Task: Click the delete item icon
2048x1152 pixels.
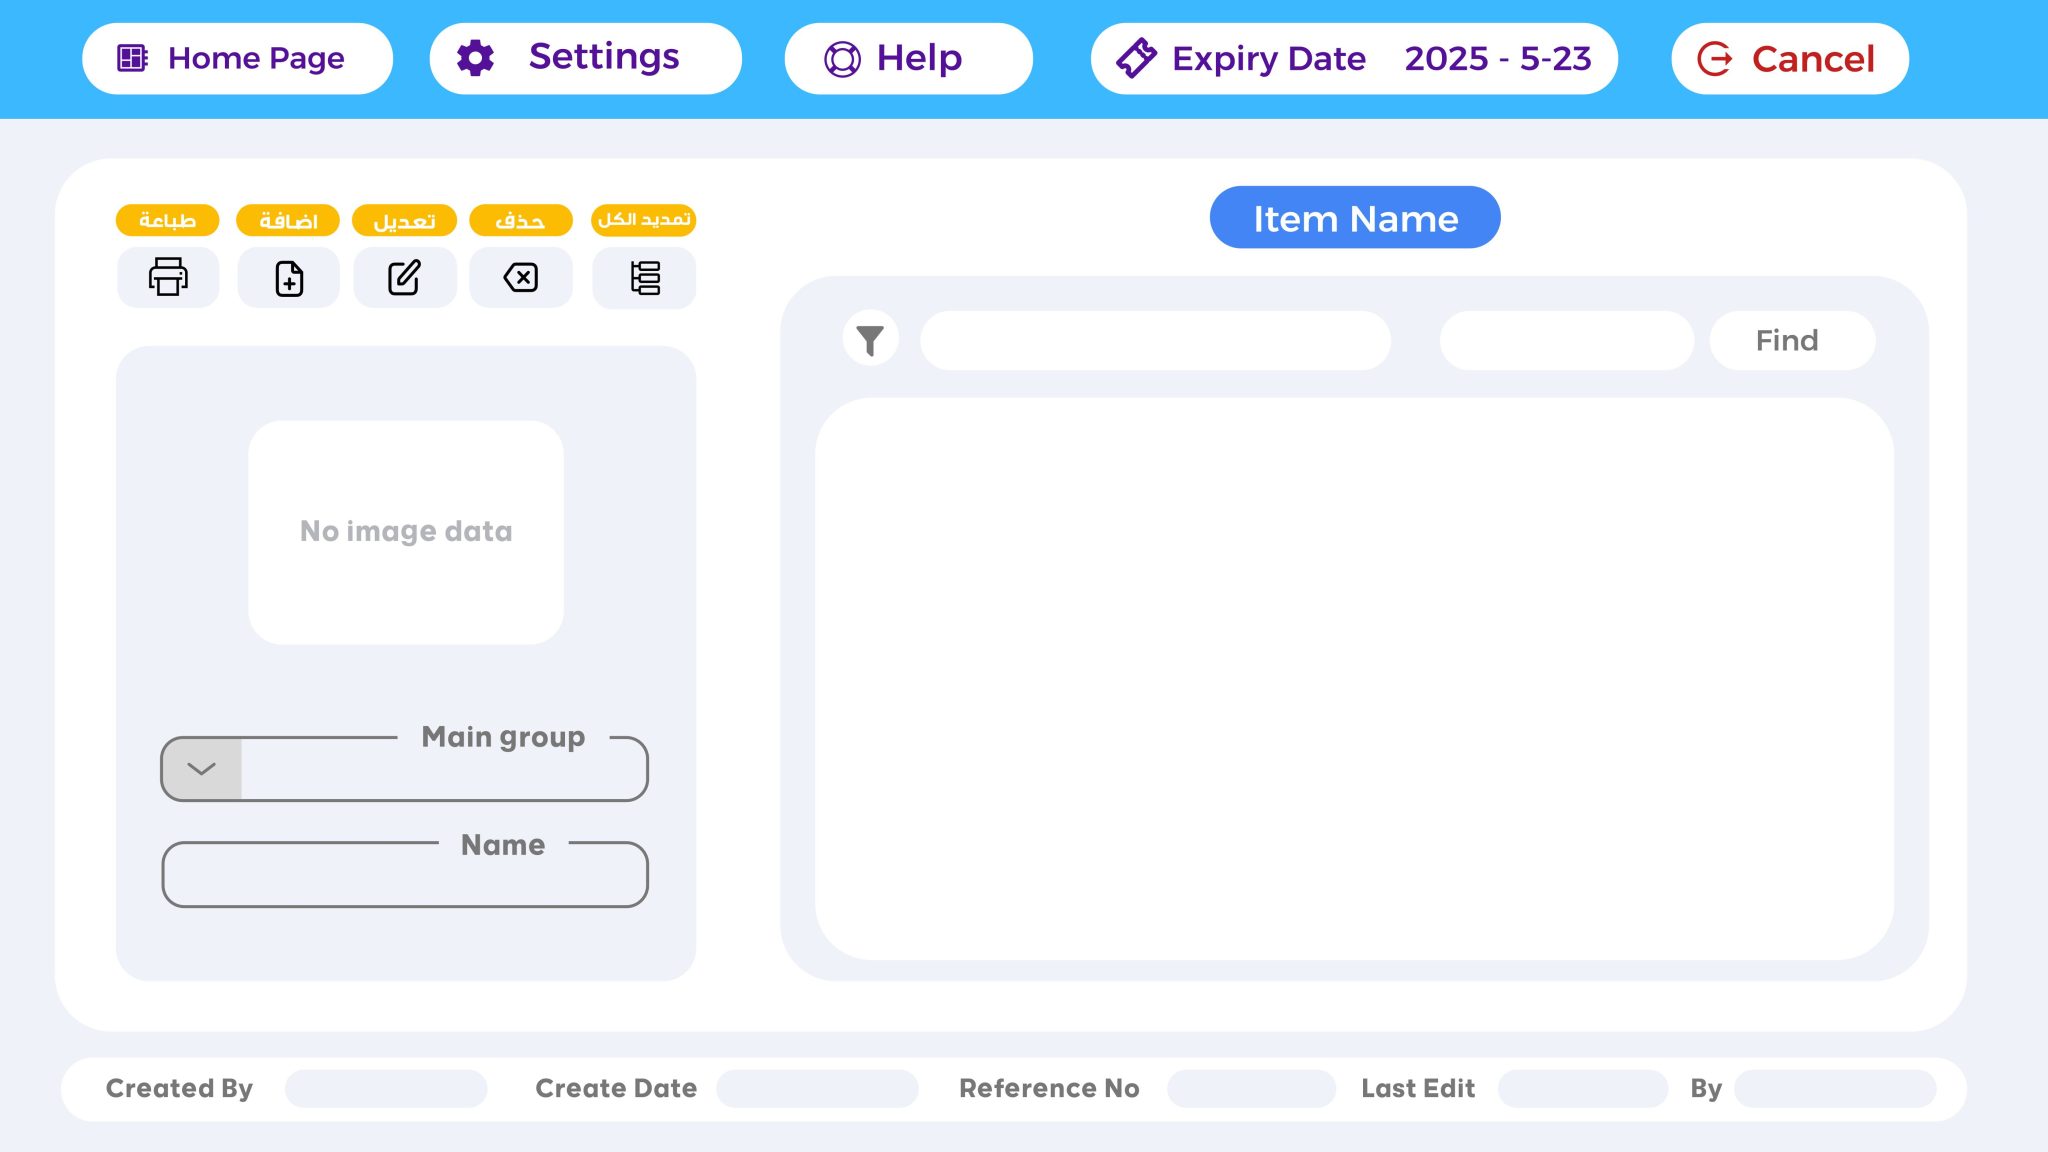Action: click(x=523, y=277)
